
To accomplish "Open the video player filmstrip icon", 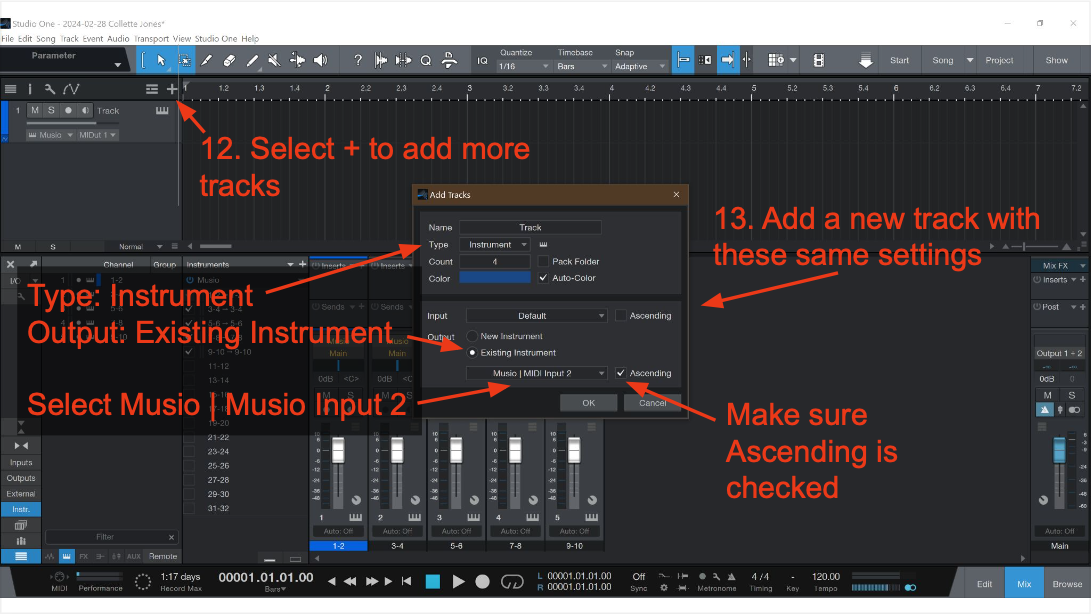I will coord(819,61).
